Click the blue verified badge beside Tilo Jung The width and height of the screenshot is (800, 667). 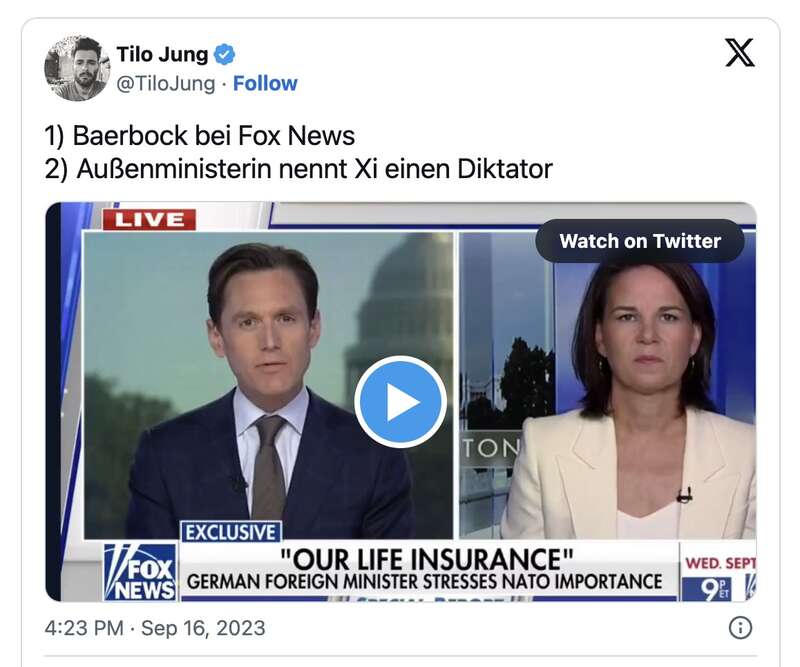tap(224, 55)
